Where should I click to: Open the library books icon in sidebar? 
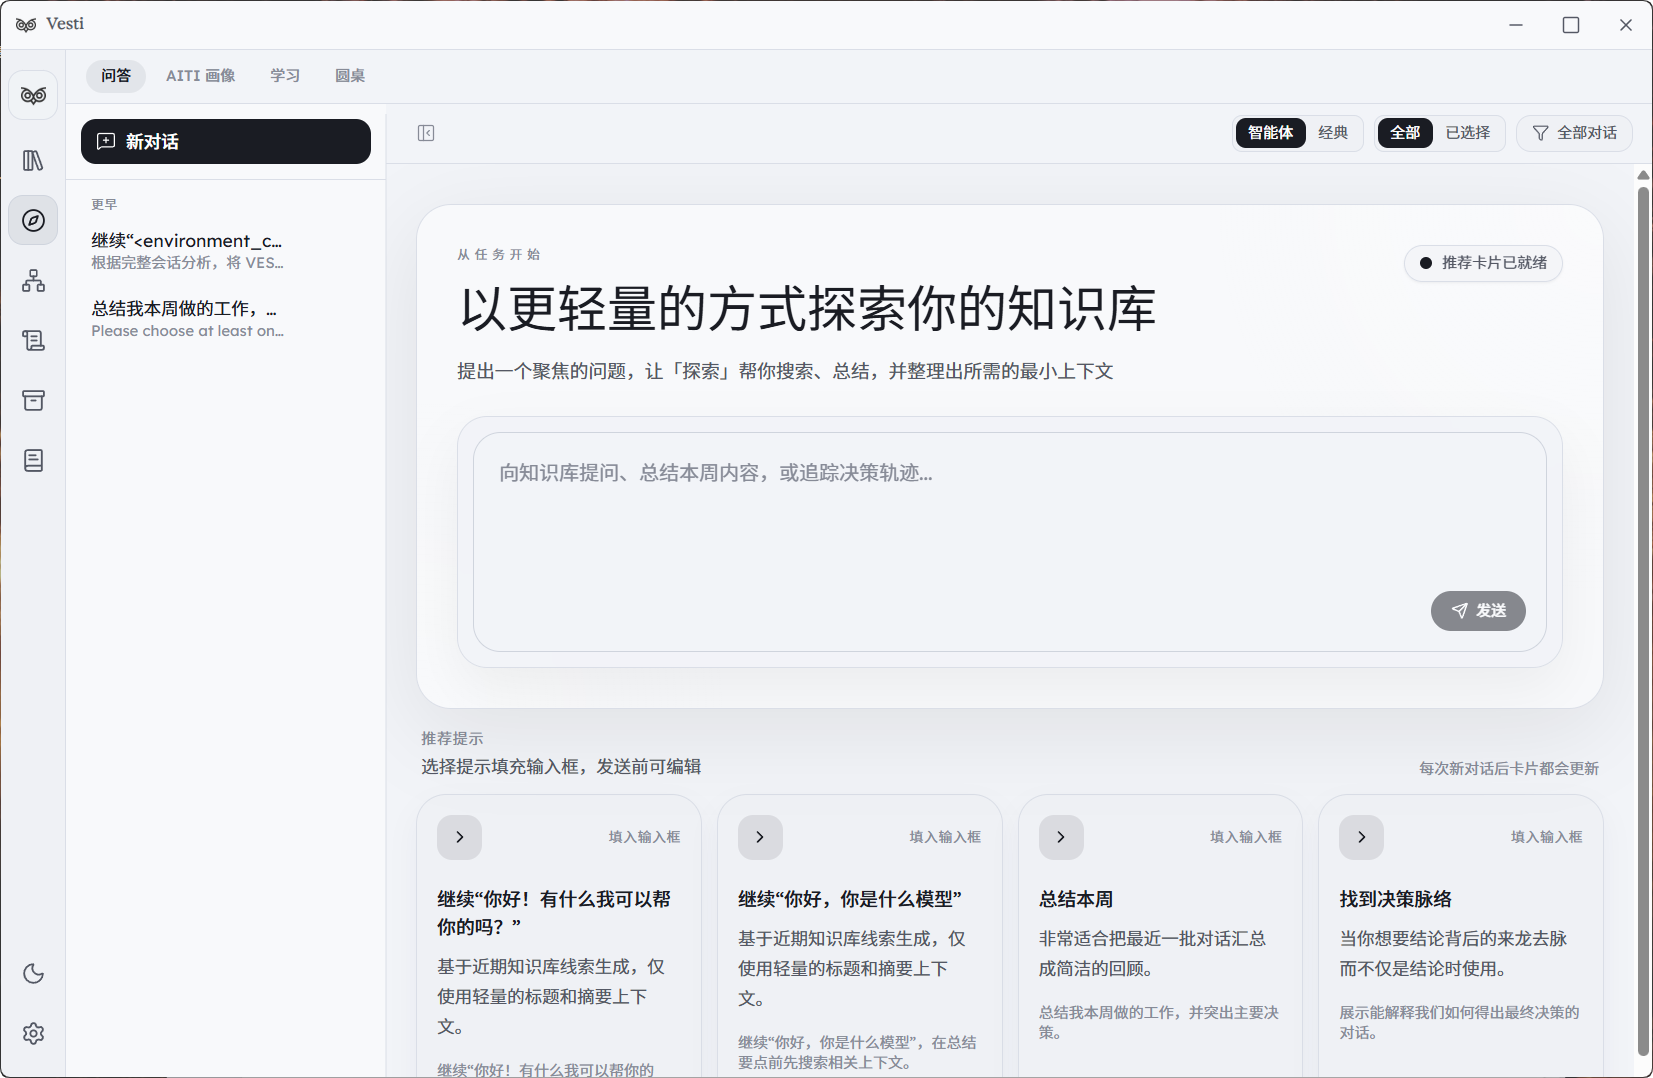(x=33, y=160)
